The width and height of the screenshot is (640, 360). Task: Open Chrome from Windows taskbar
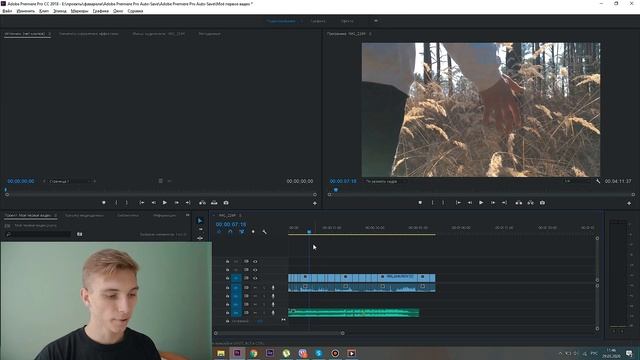253,353
